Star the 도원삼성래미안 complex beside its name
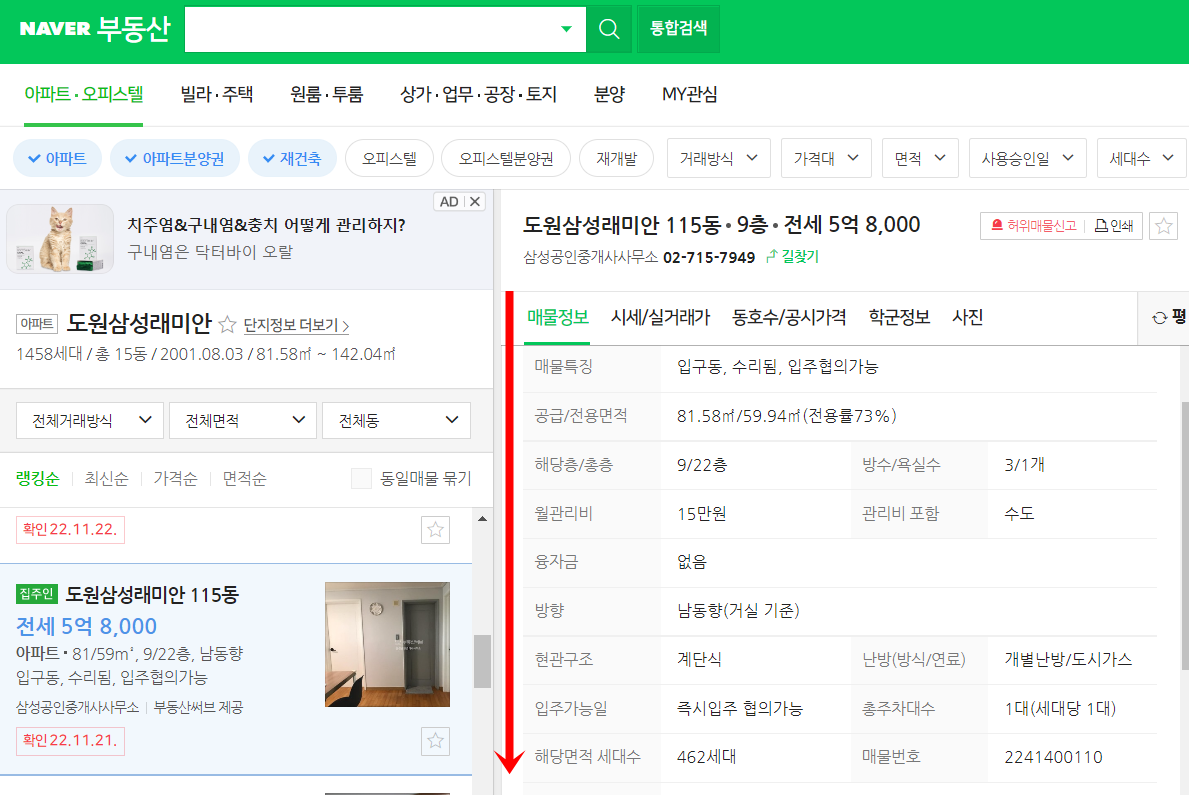Viewport: 1189px width, 795px height. tap(227, 324)
